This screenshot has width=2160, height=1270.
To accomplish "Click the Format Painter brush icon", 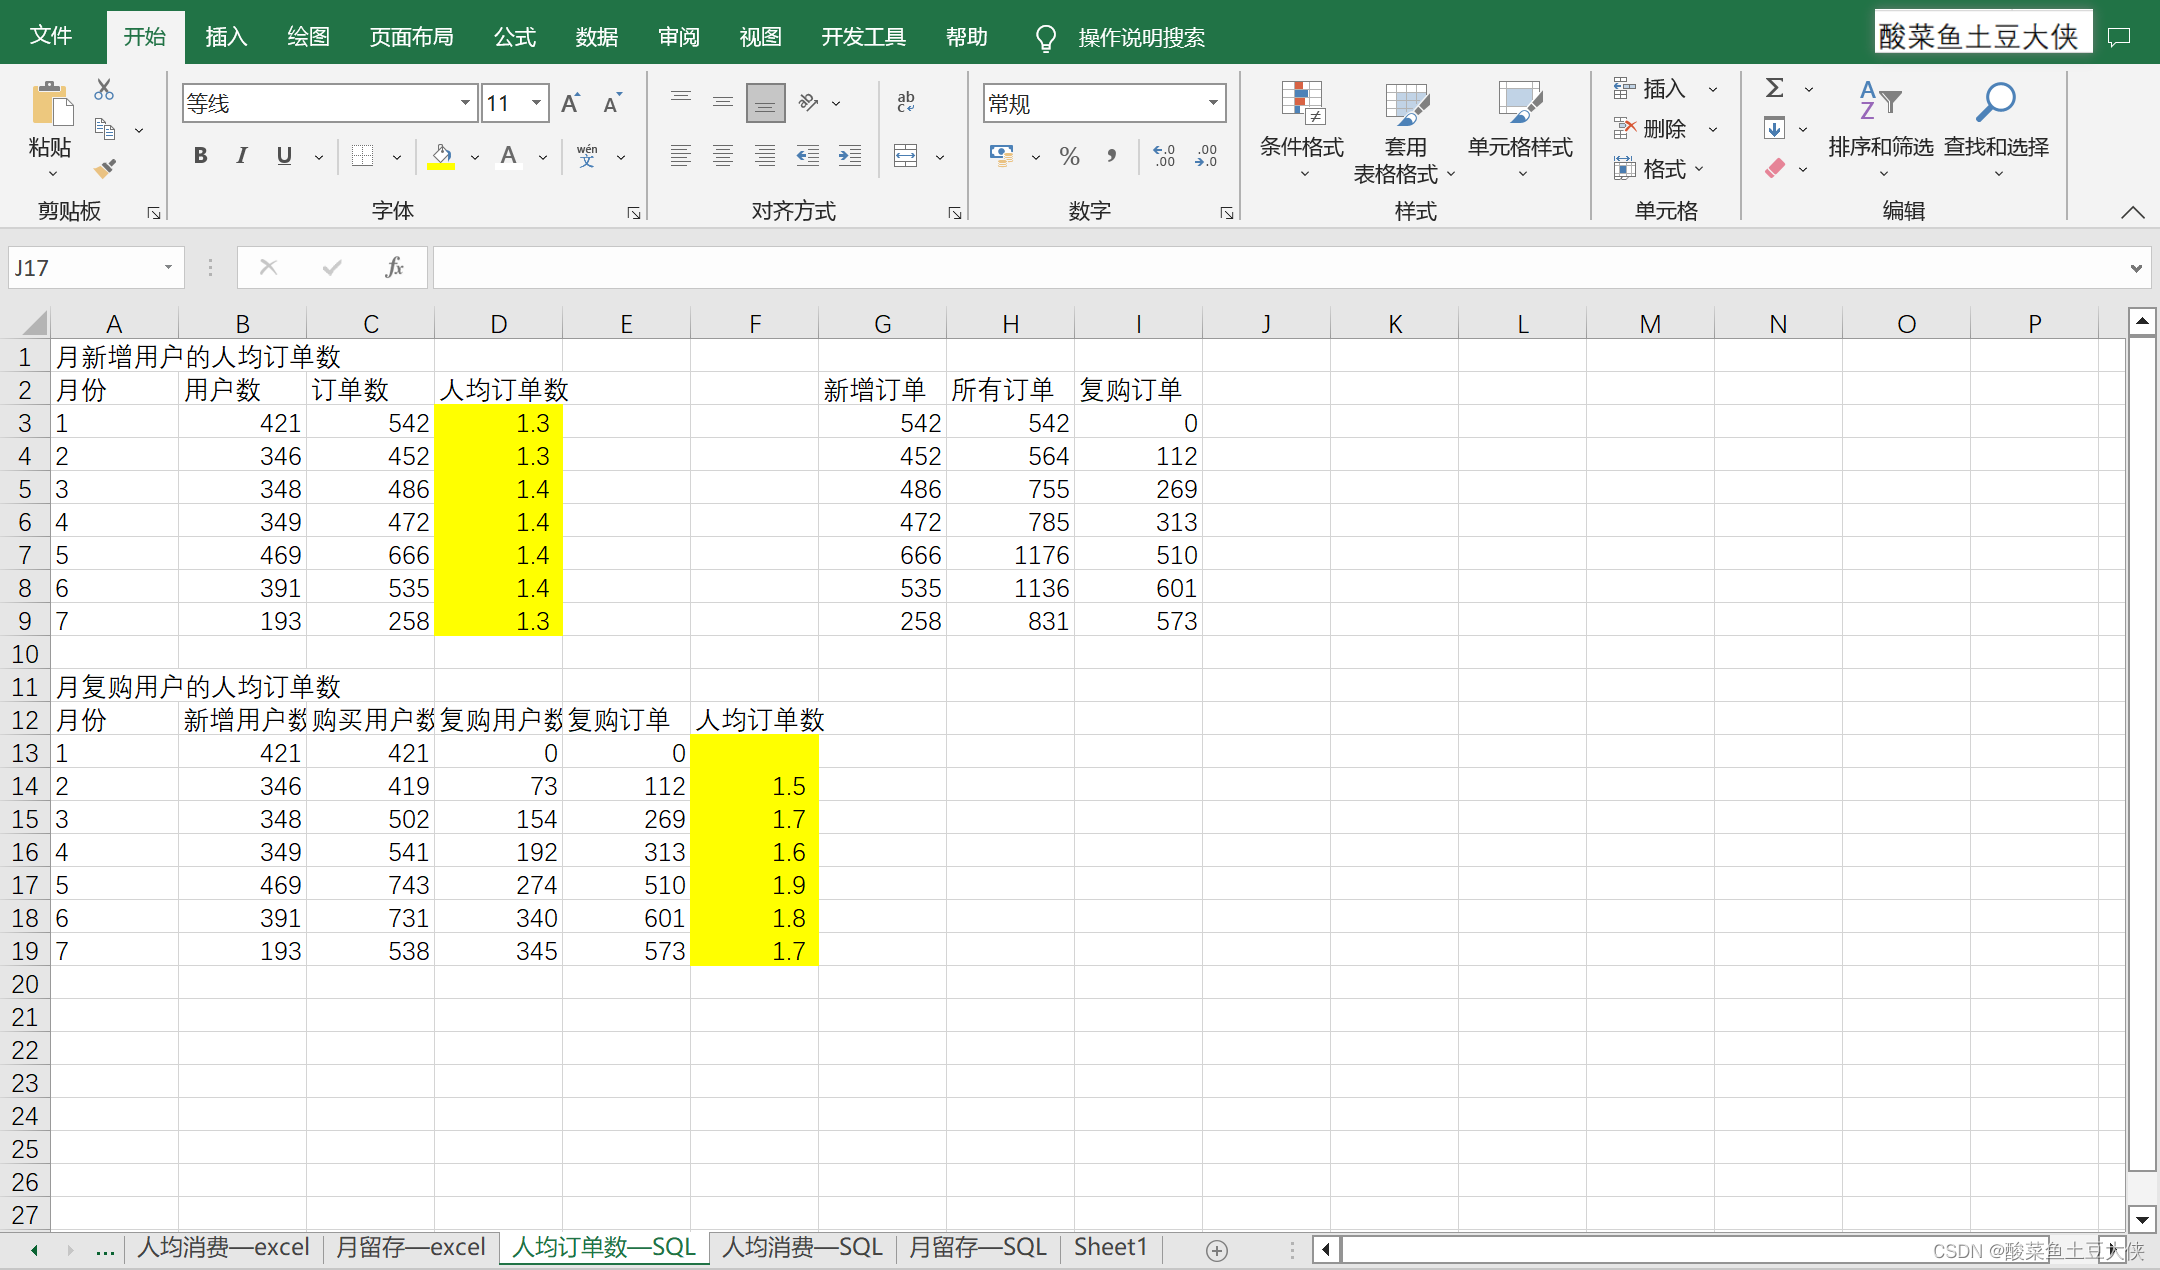I will pyautogui.click(x=105, y=168).
